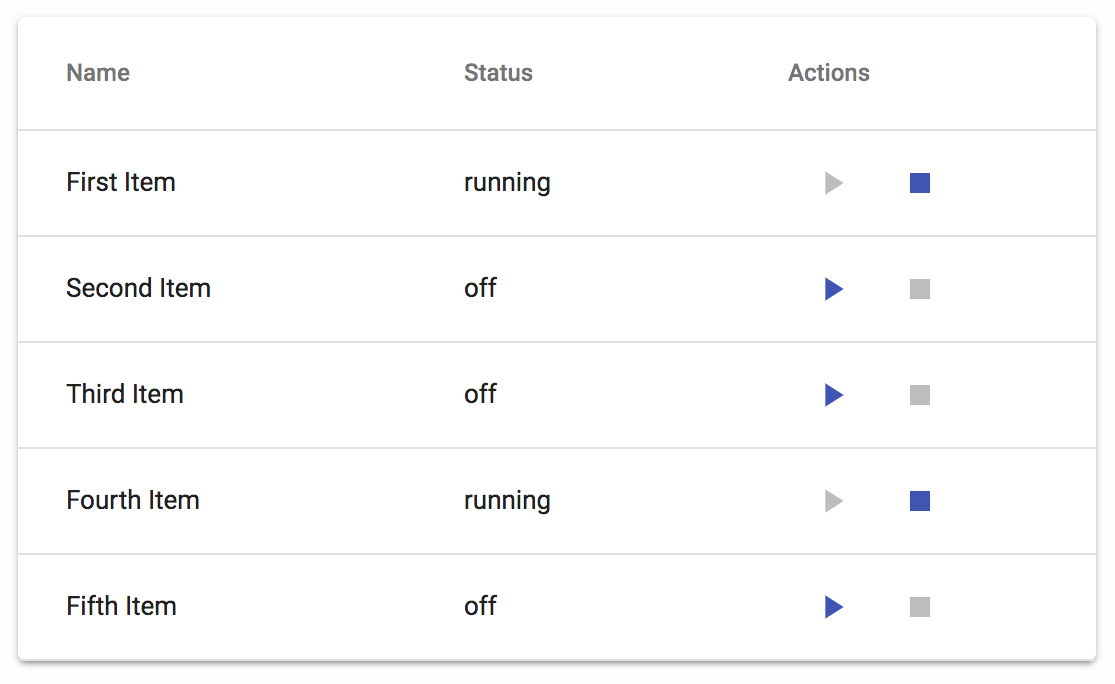Viewport: 1115px width, 684px height.
Task: Select the First Item name
Action: 121,183
